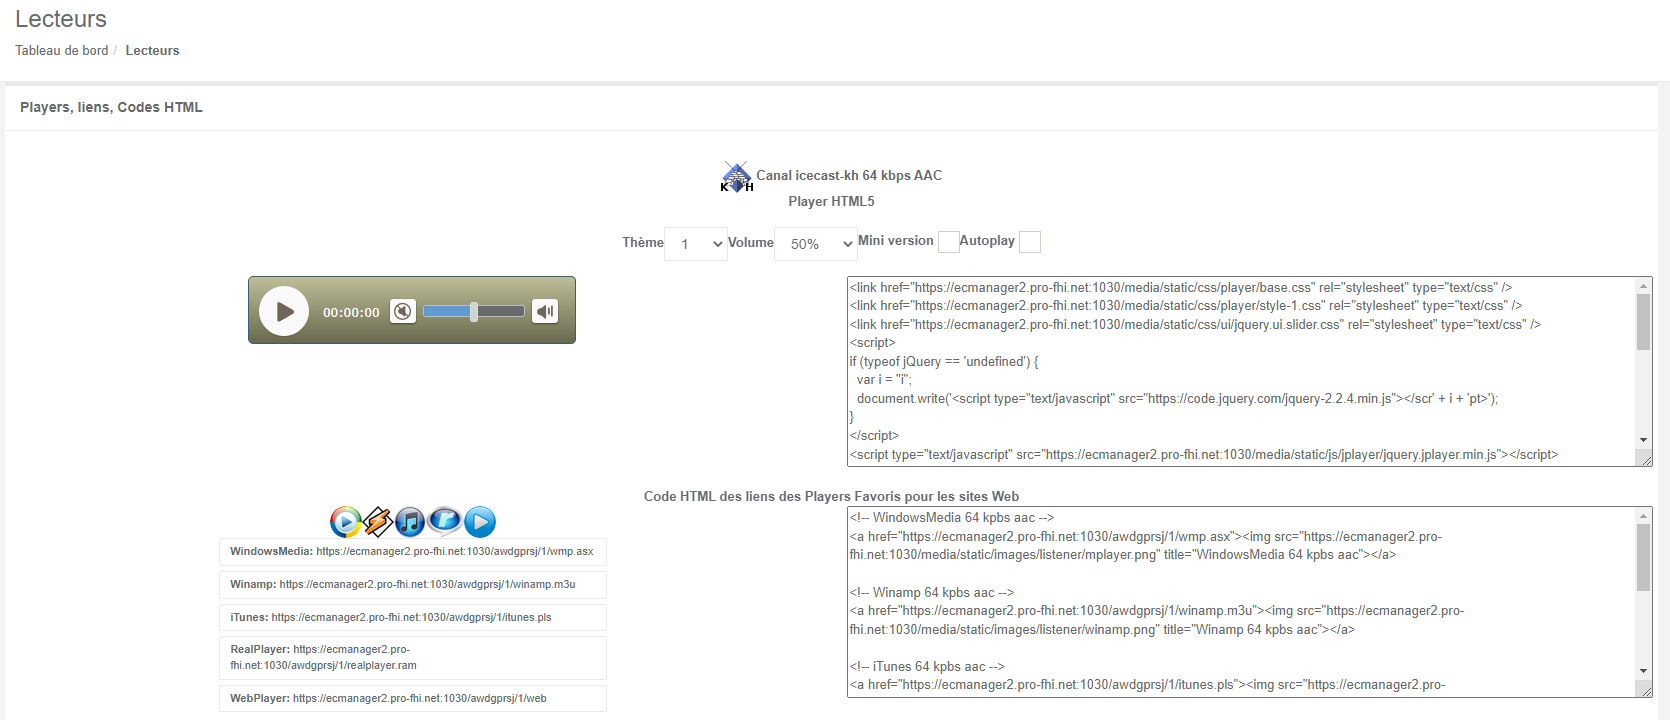This screenshot has width=1670, height=720.
Task: Select the RealPlayer realplayer.ram URL row
Action: (x=413, y=658)
